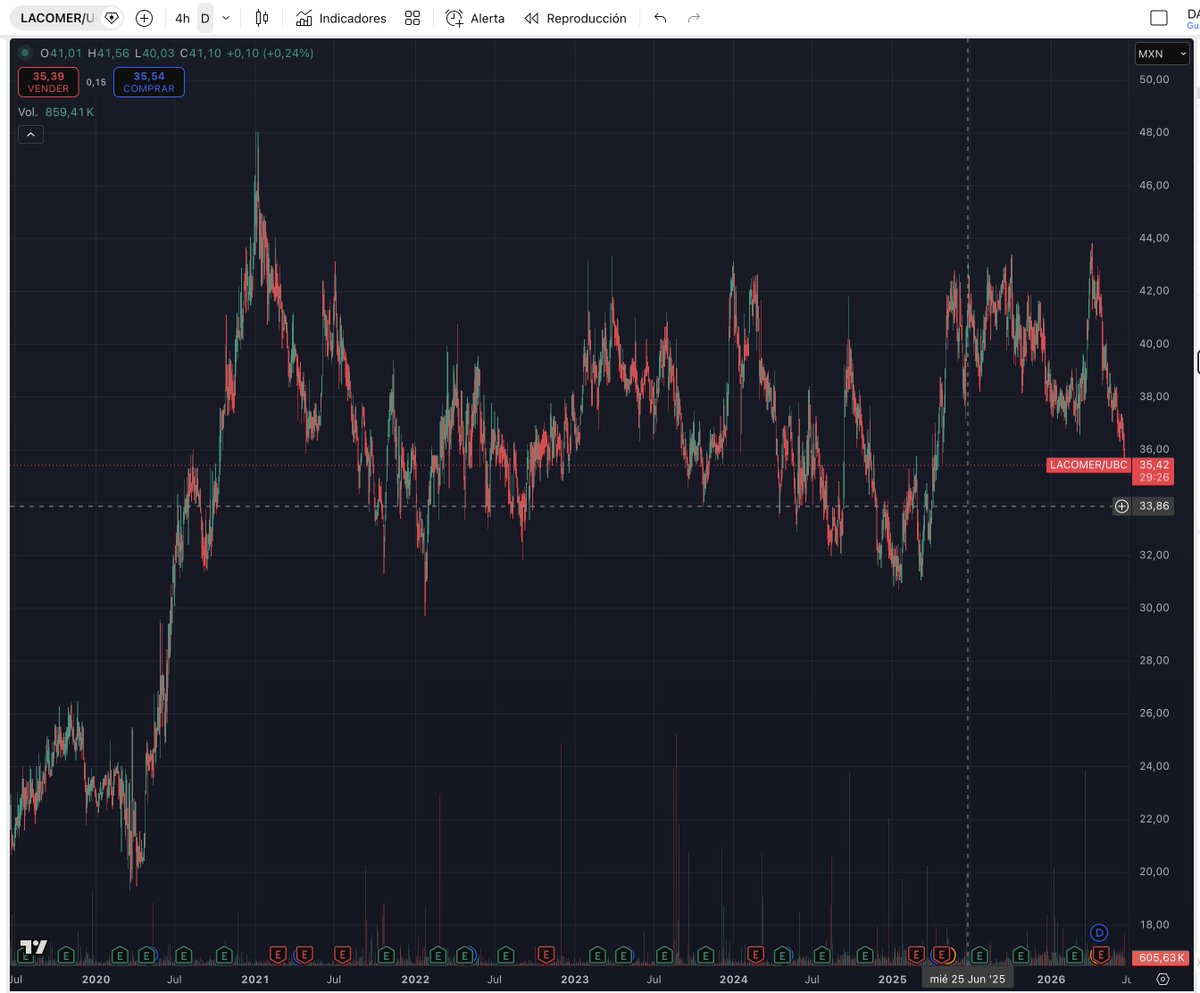Image resolution: width=1200 pixels, height=993 pixels.
Task: Click the blue D dividend marker
Action: pyautogui.click(x=1099, y=932)
